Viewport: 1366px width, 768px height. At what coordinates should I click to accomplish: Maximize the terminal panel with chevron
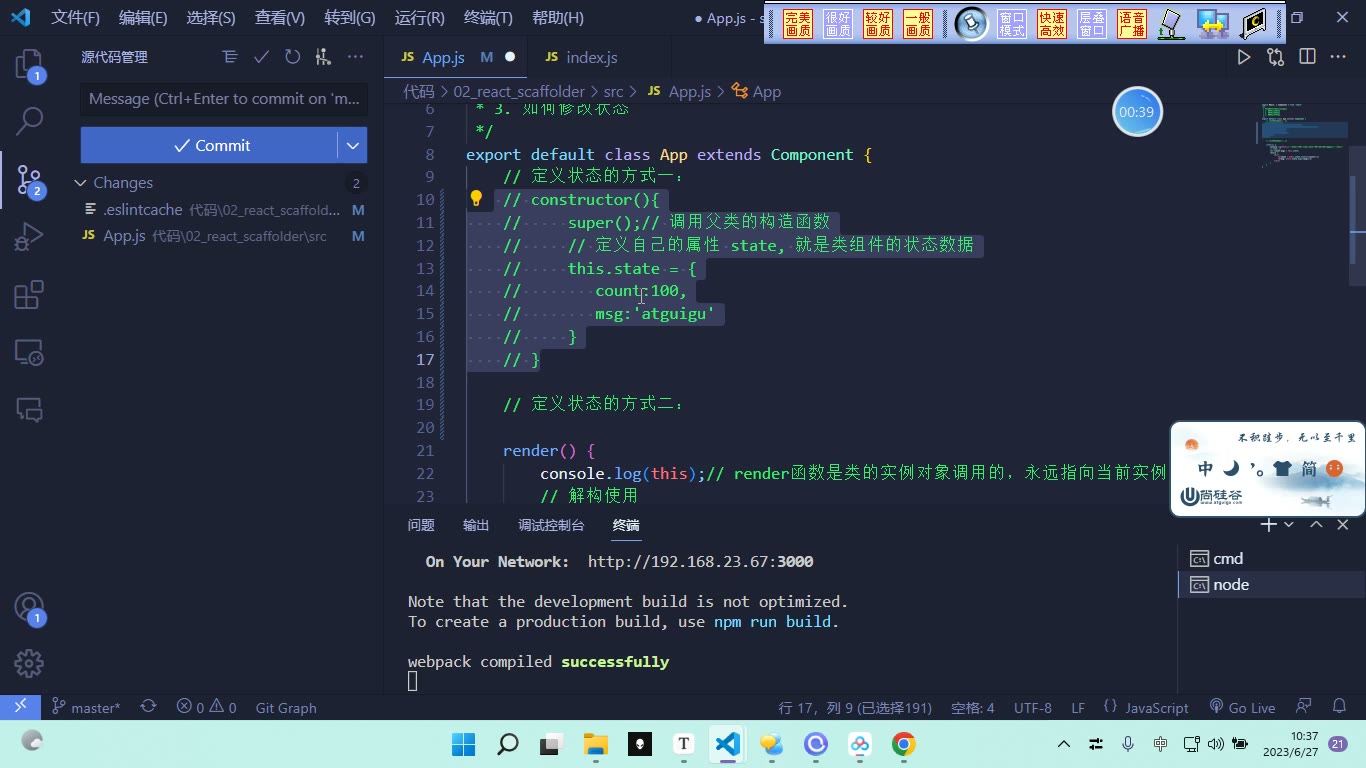(x=1316, y=525)
